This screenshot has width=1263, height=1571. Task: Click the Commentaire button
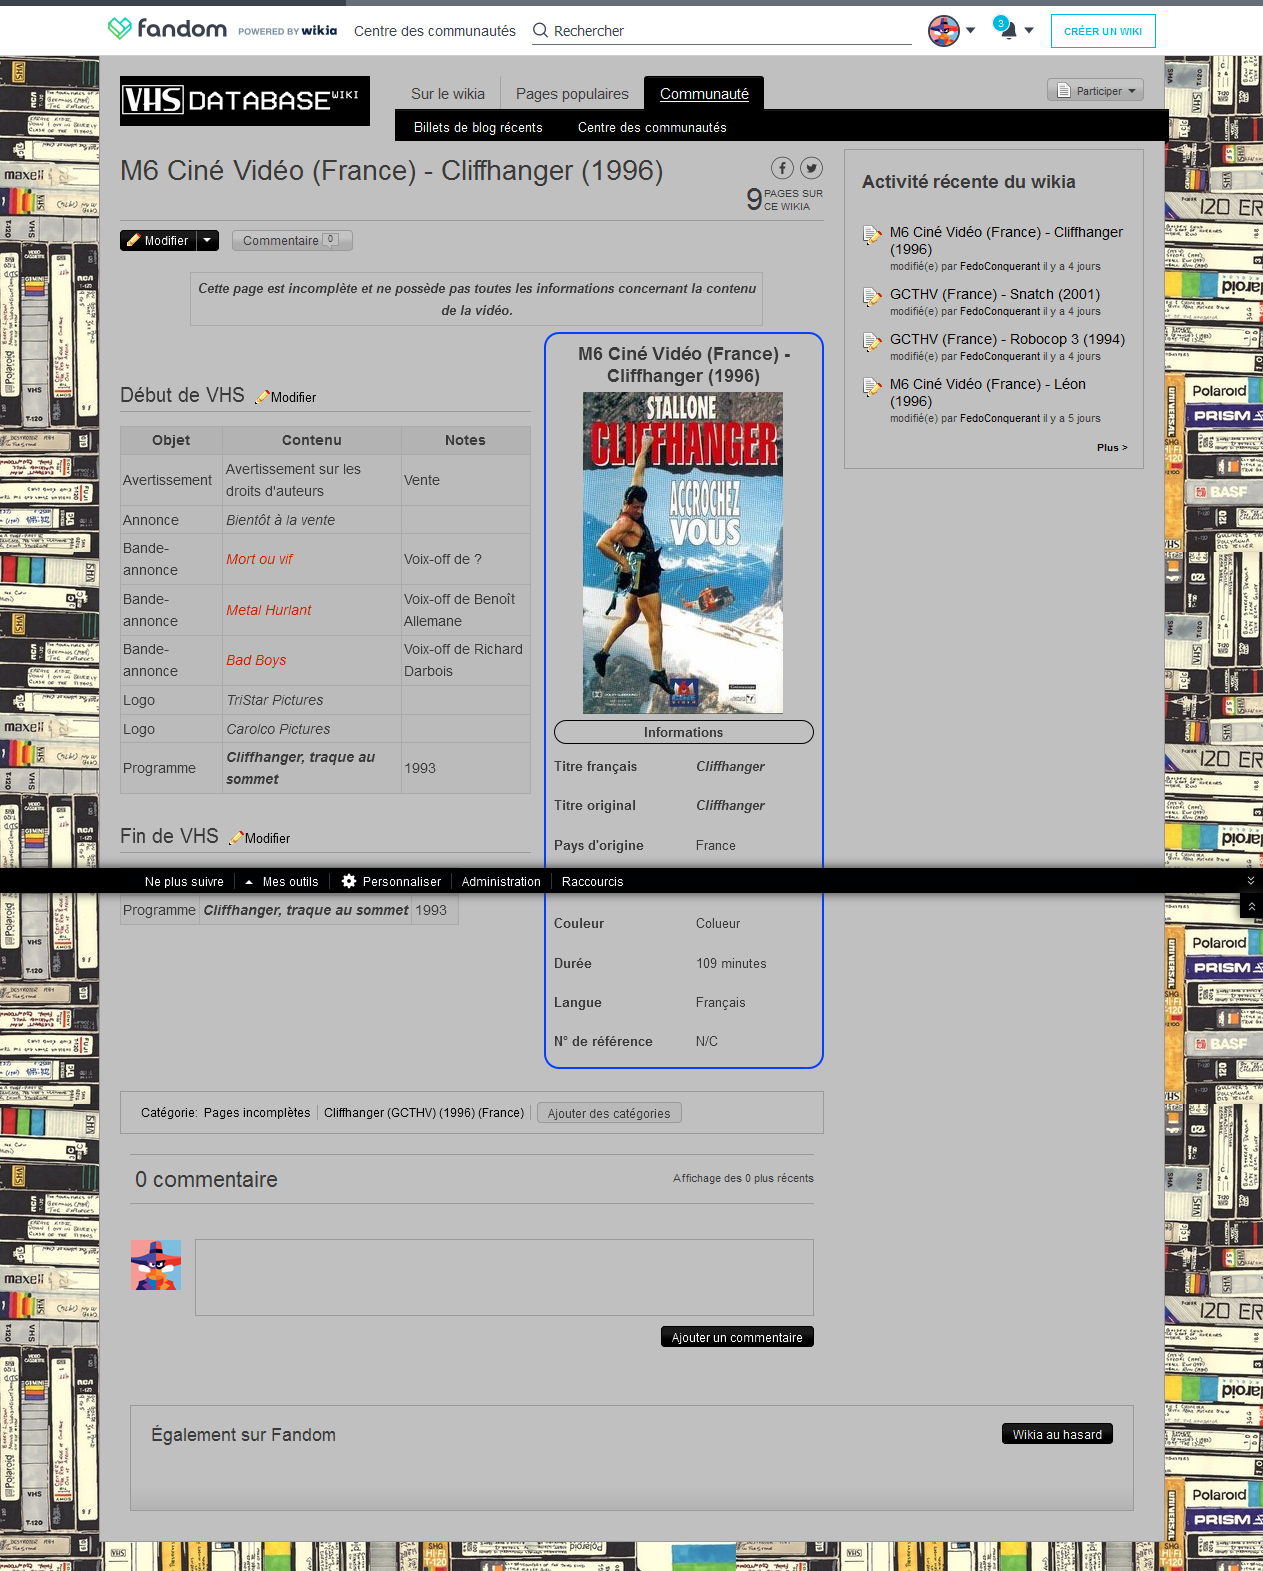pos(292,240)
